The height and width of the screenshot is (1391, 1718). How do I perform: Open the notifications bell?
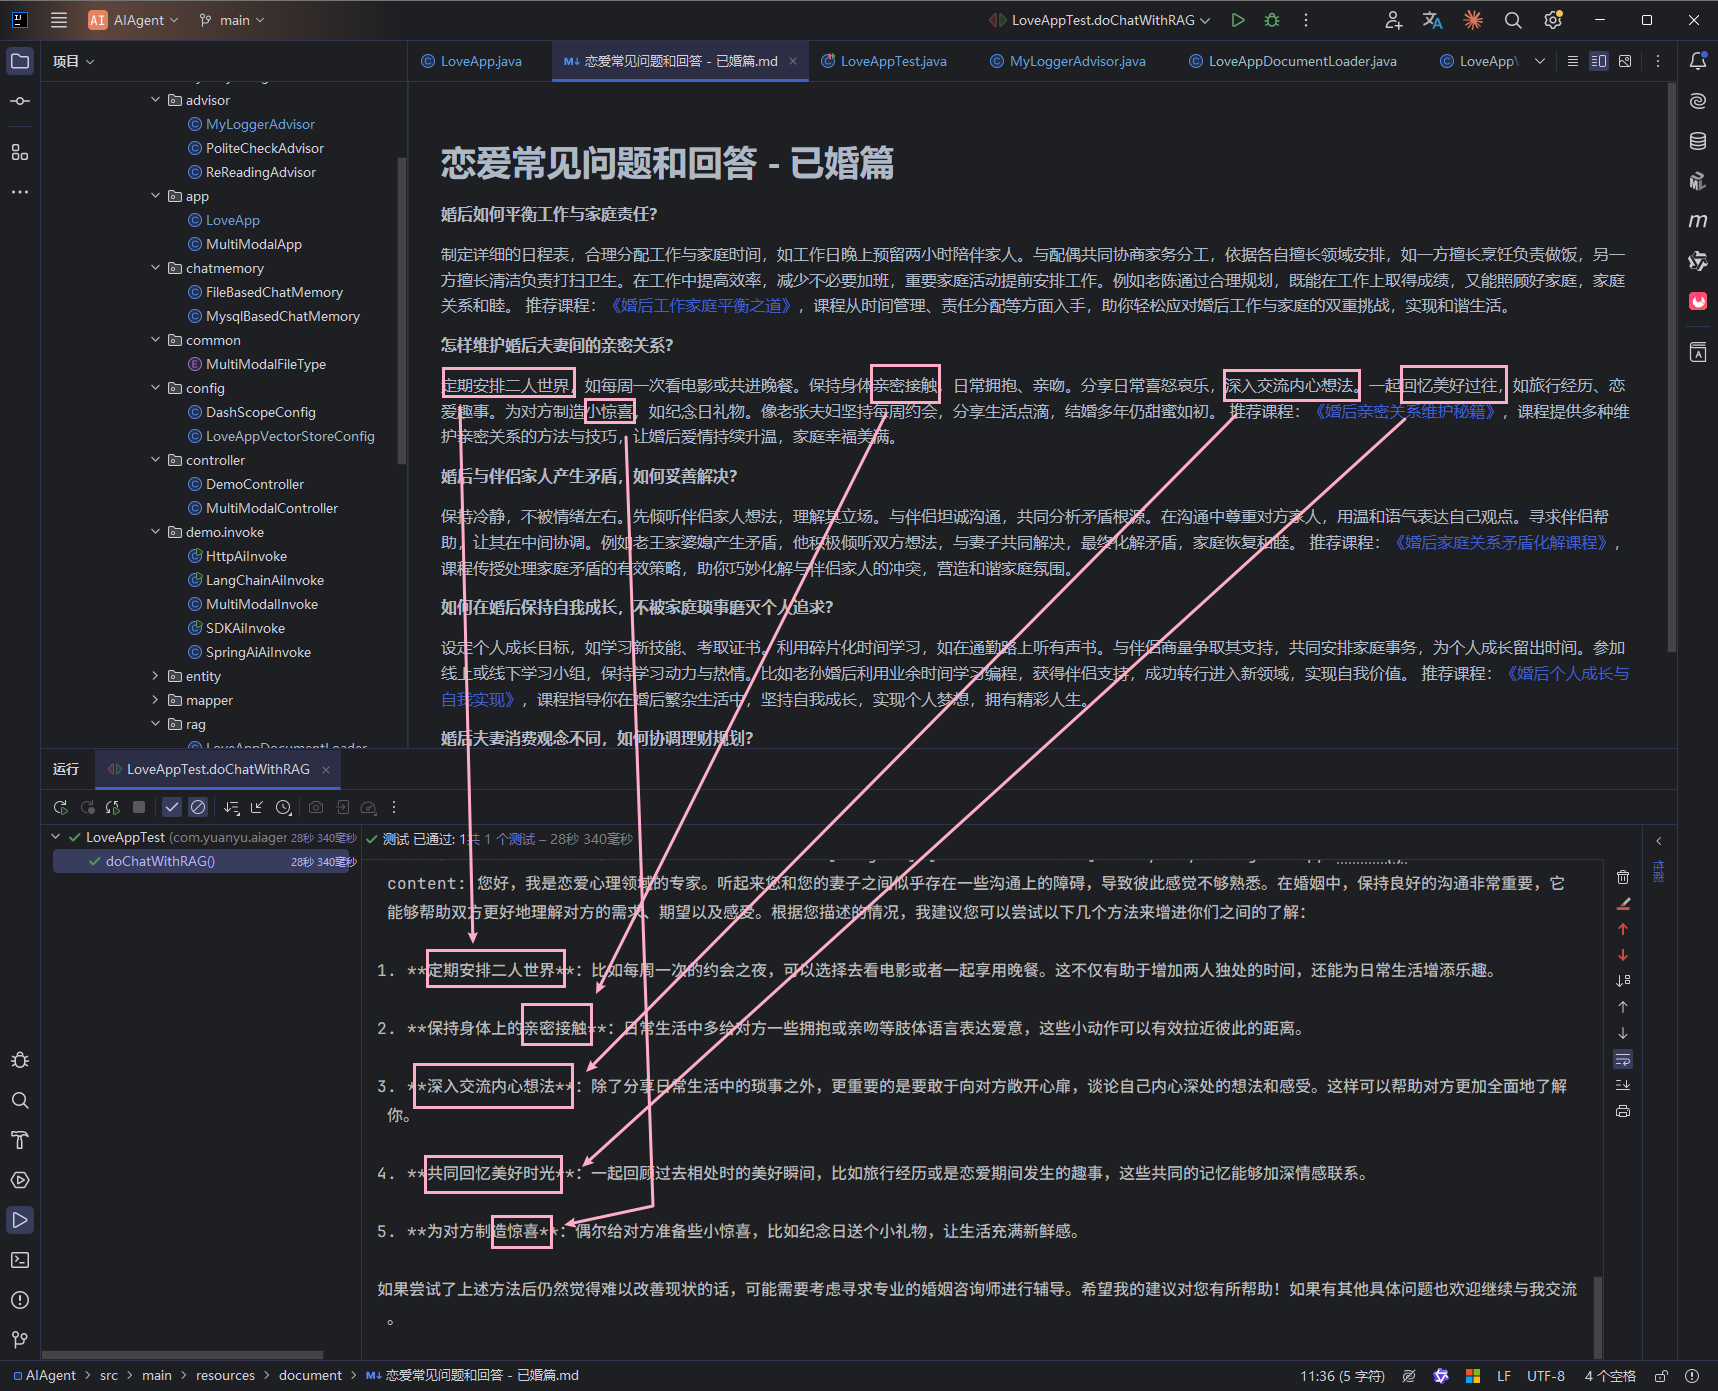[1697, 61]
